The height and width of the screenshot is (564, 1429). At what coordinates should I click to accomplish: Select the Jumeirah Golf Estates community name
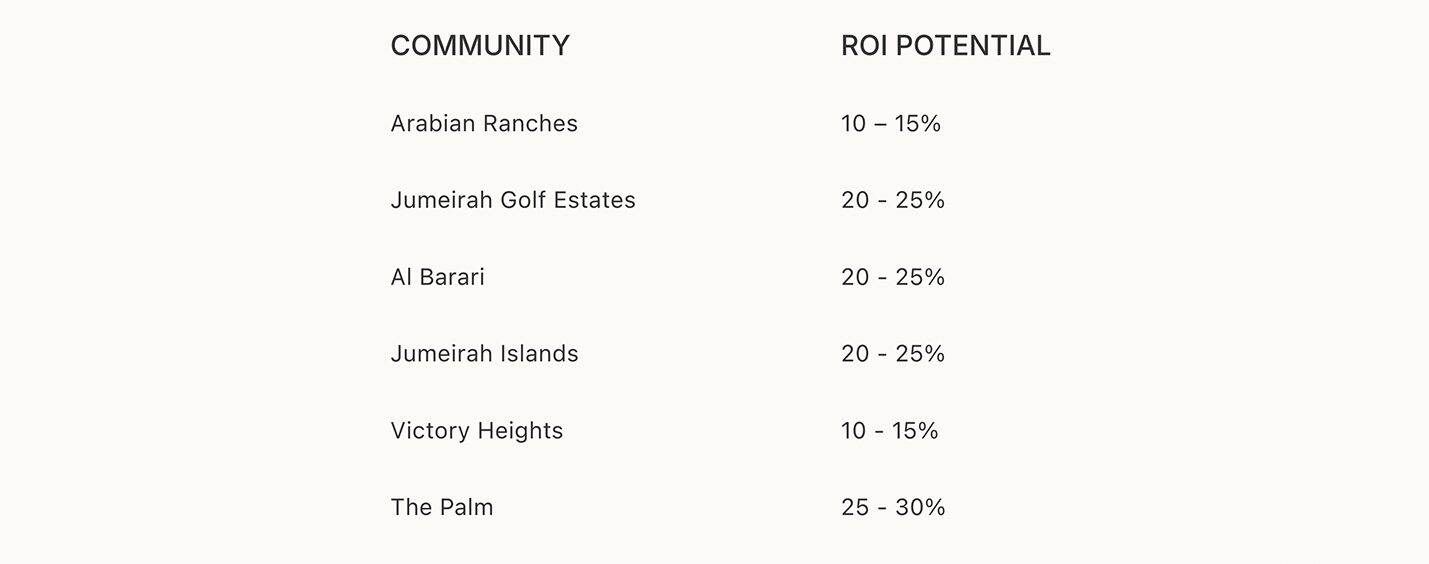pos(513,200)
